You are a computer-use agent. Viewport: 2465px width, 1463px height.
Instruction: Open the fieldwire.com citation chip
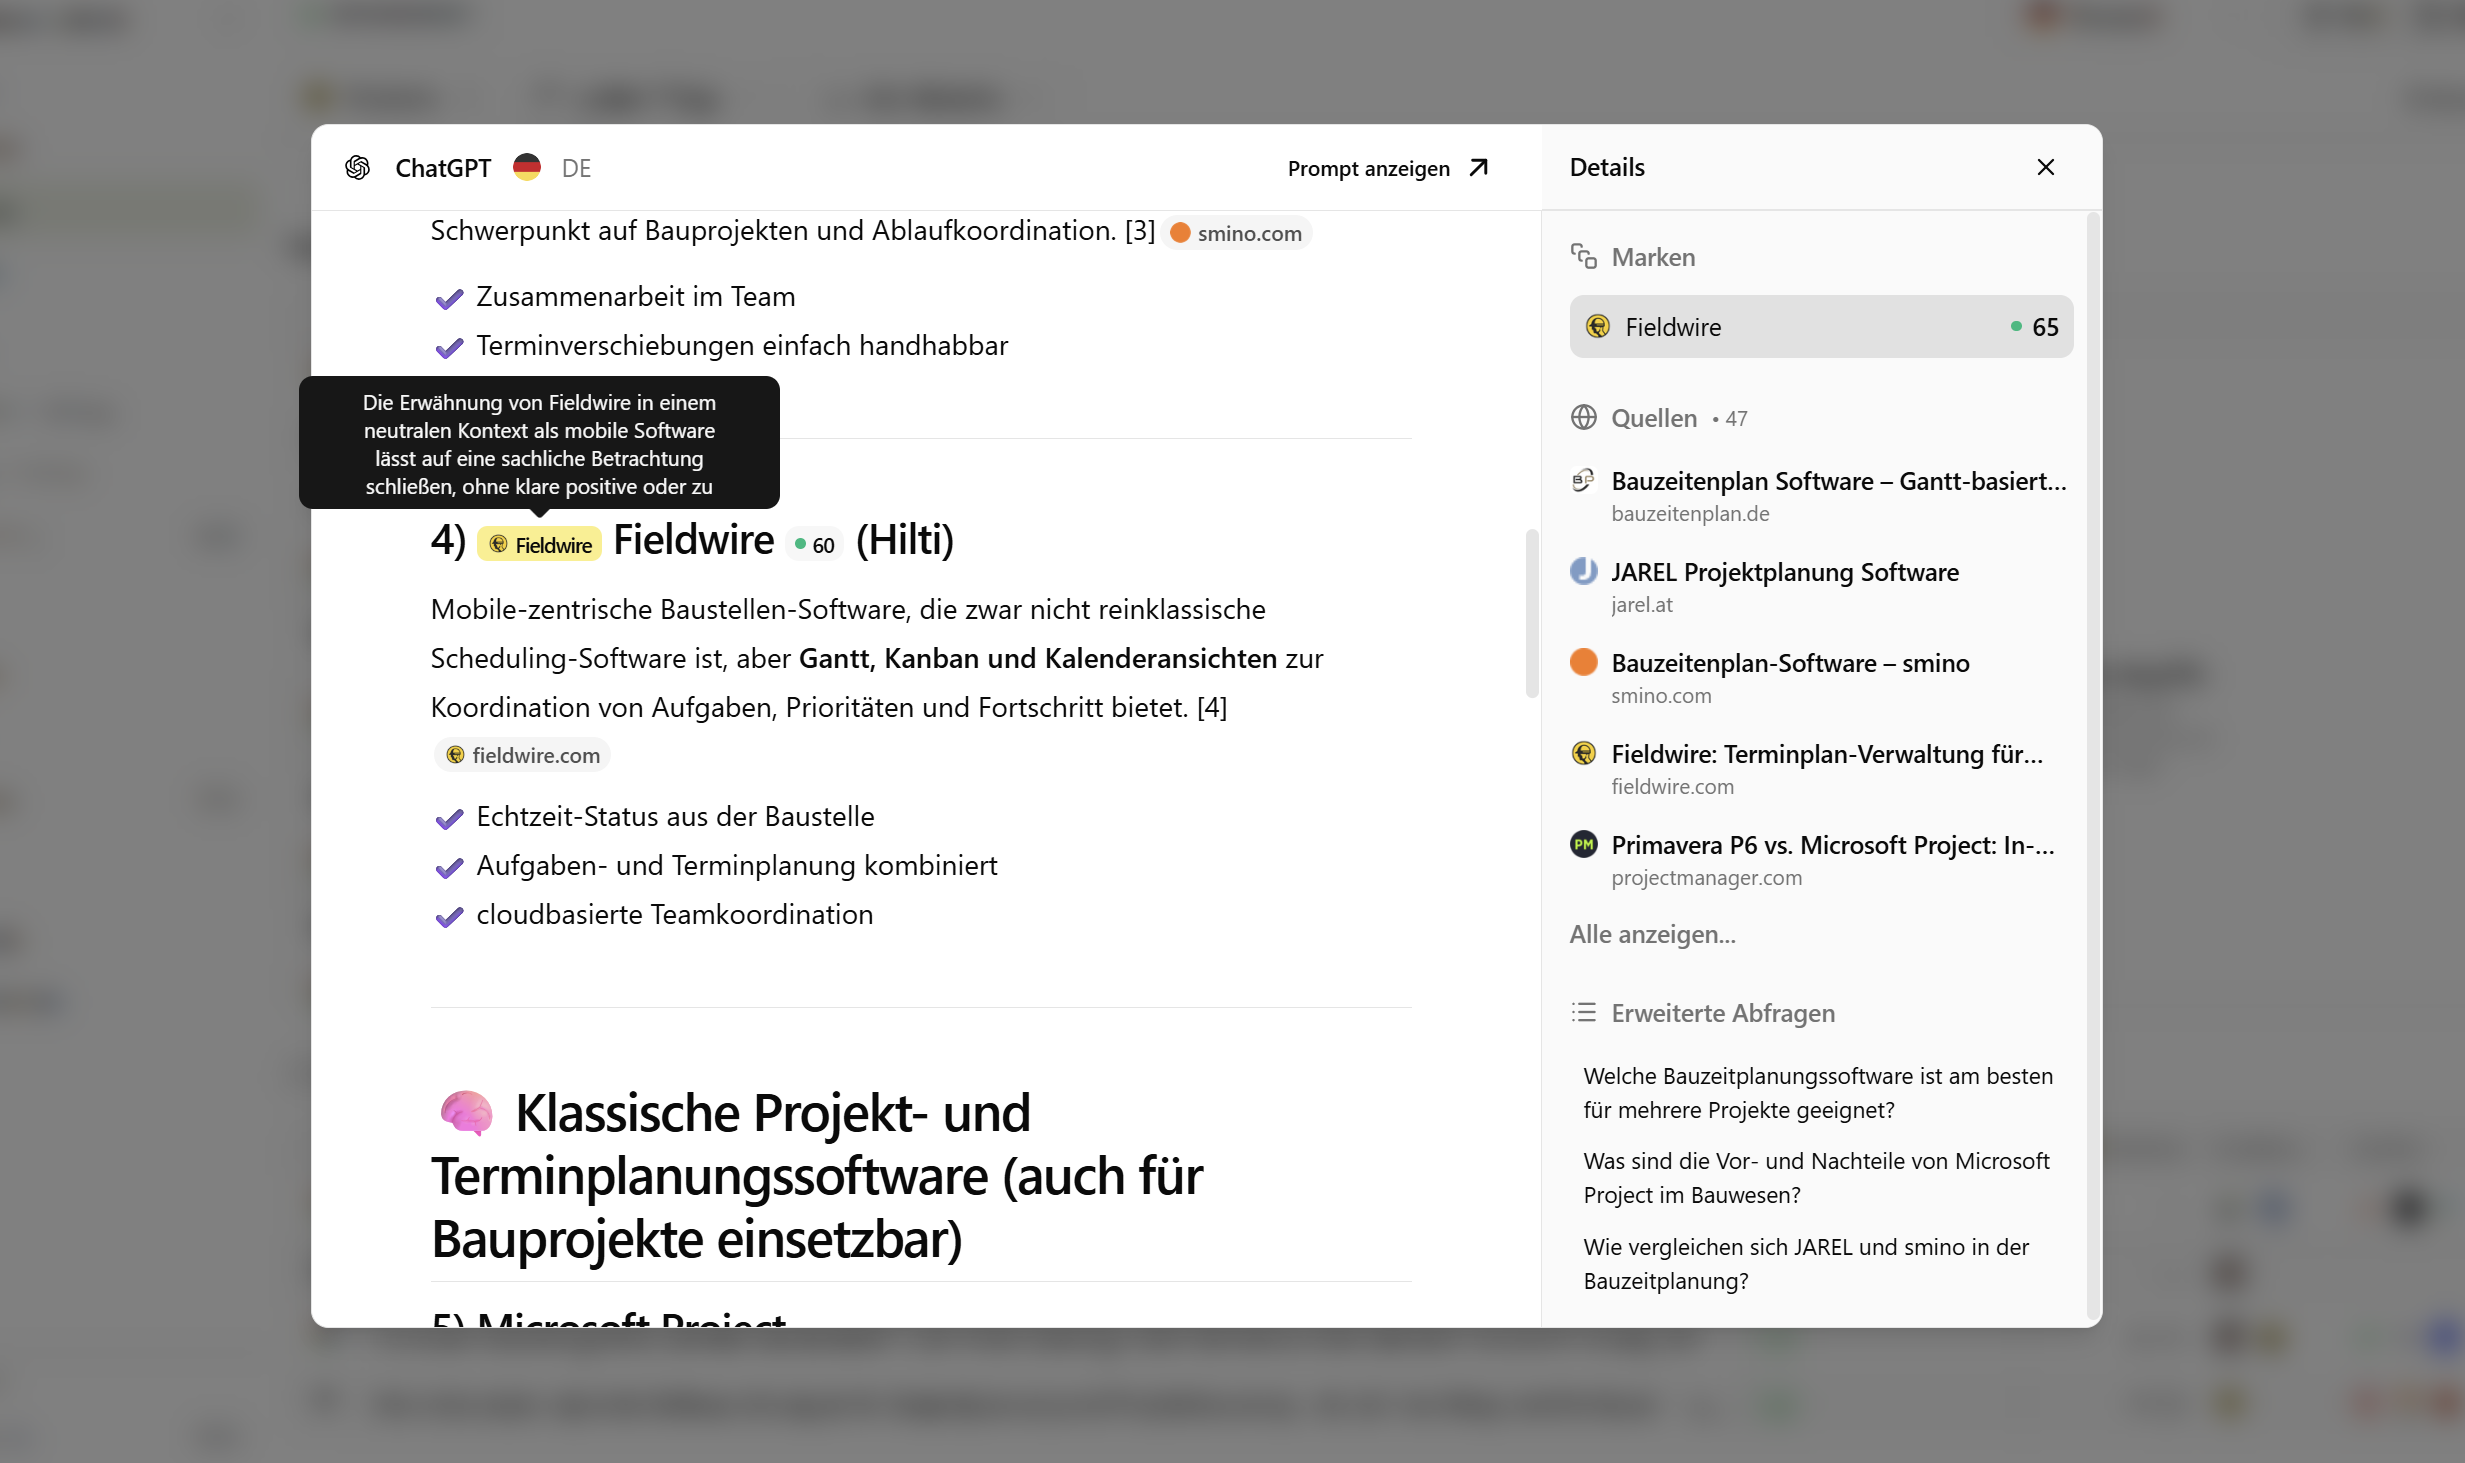521,754
